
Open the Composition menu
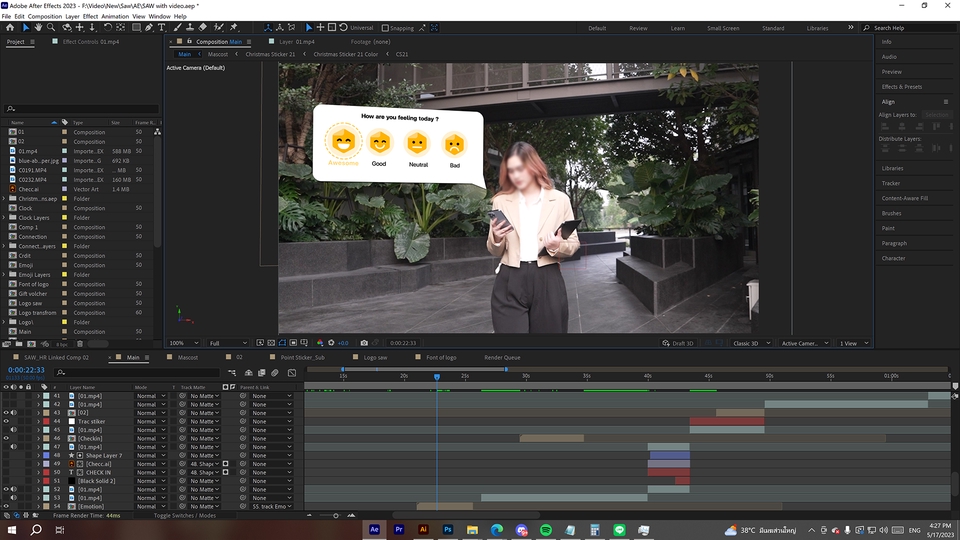tap(45, 17)
